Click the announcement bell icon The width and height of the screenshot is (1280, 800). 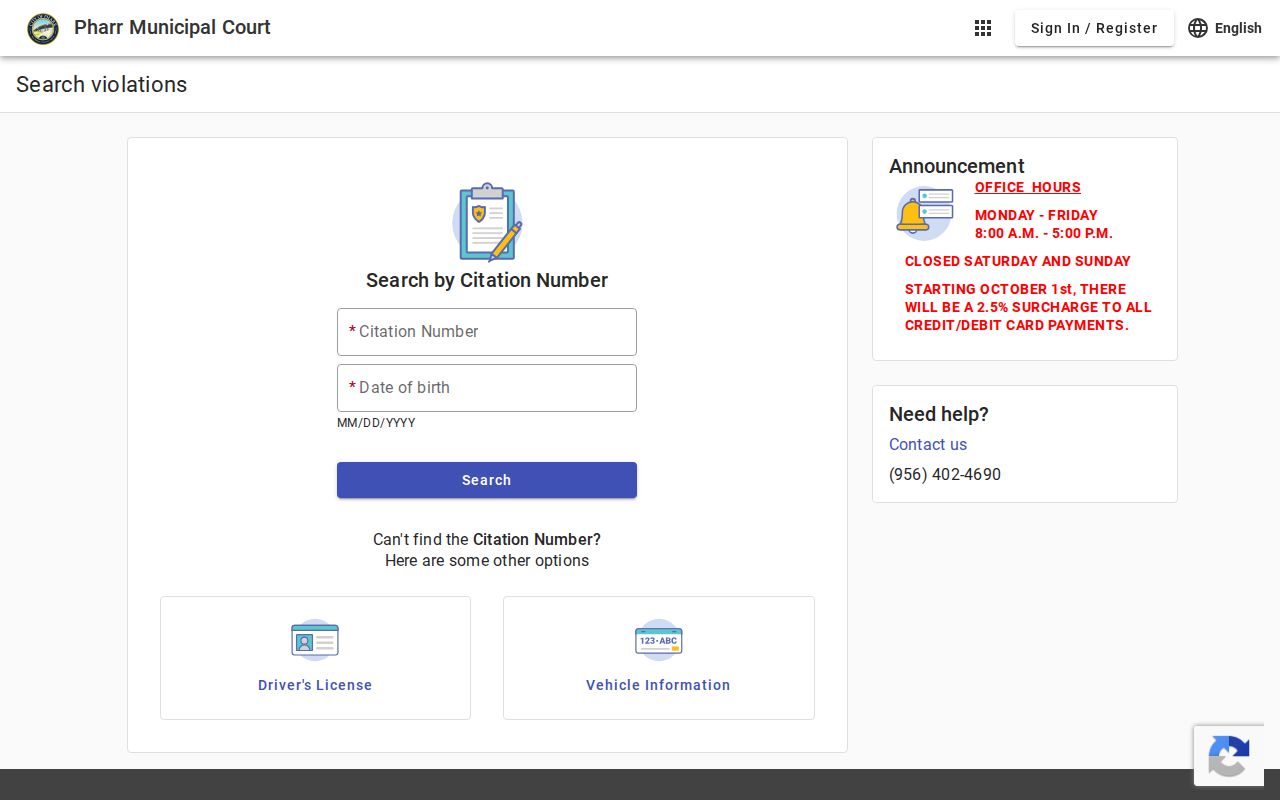coord(924,213)
